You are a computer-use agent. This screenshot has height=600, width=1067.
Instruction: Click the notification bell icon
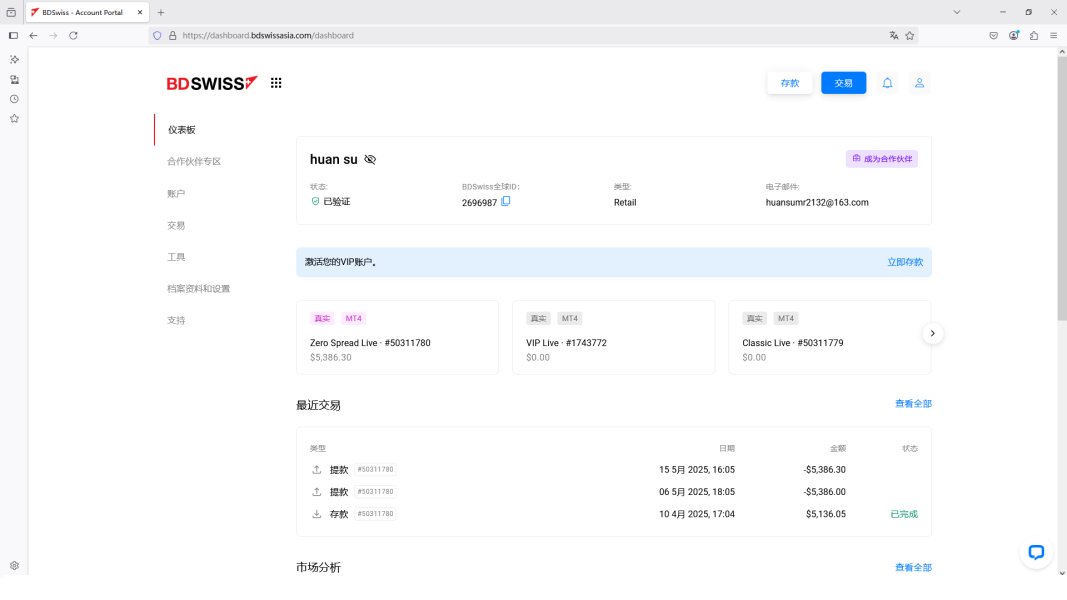pos(887,83)
